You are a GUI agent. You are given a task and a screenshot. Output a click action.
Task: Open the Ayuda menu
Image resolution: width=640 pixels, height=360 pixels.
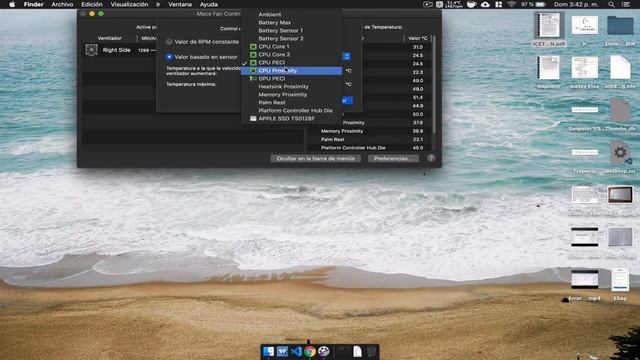tap(209, 4)
